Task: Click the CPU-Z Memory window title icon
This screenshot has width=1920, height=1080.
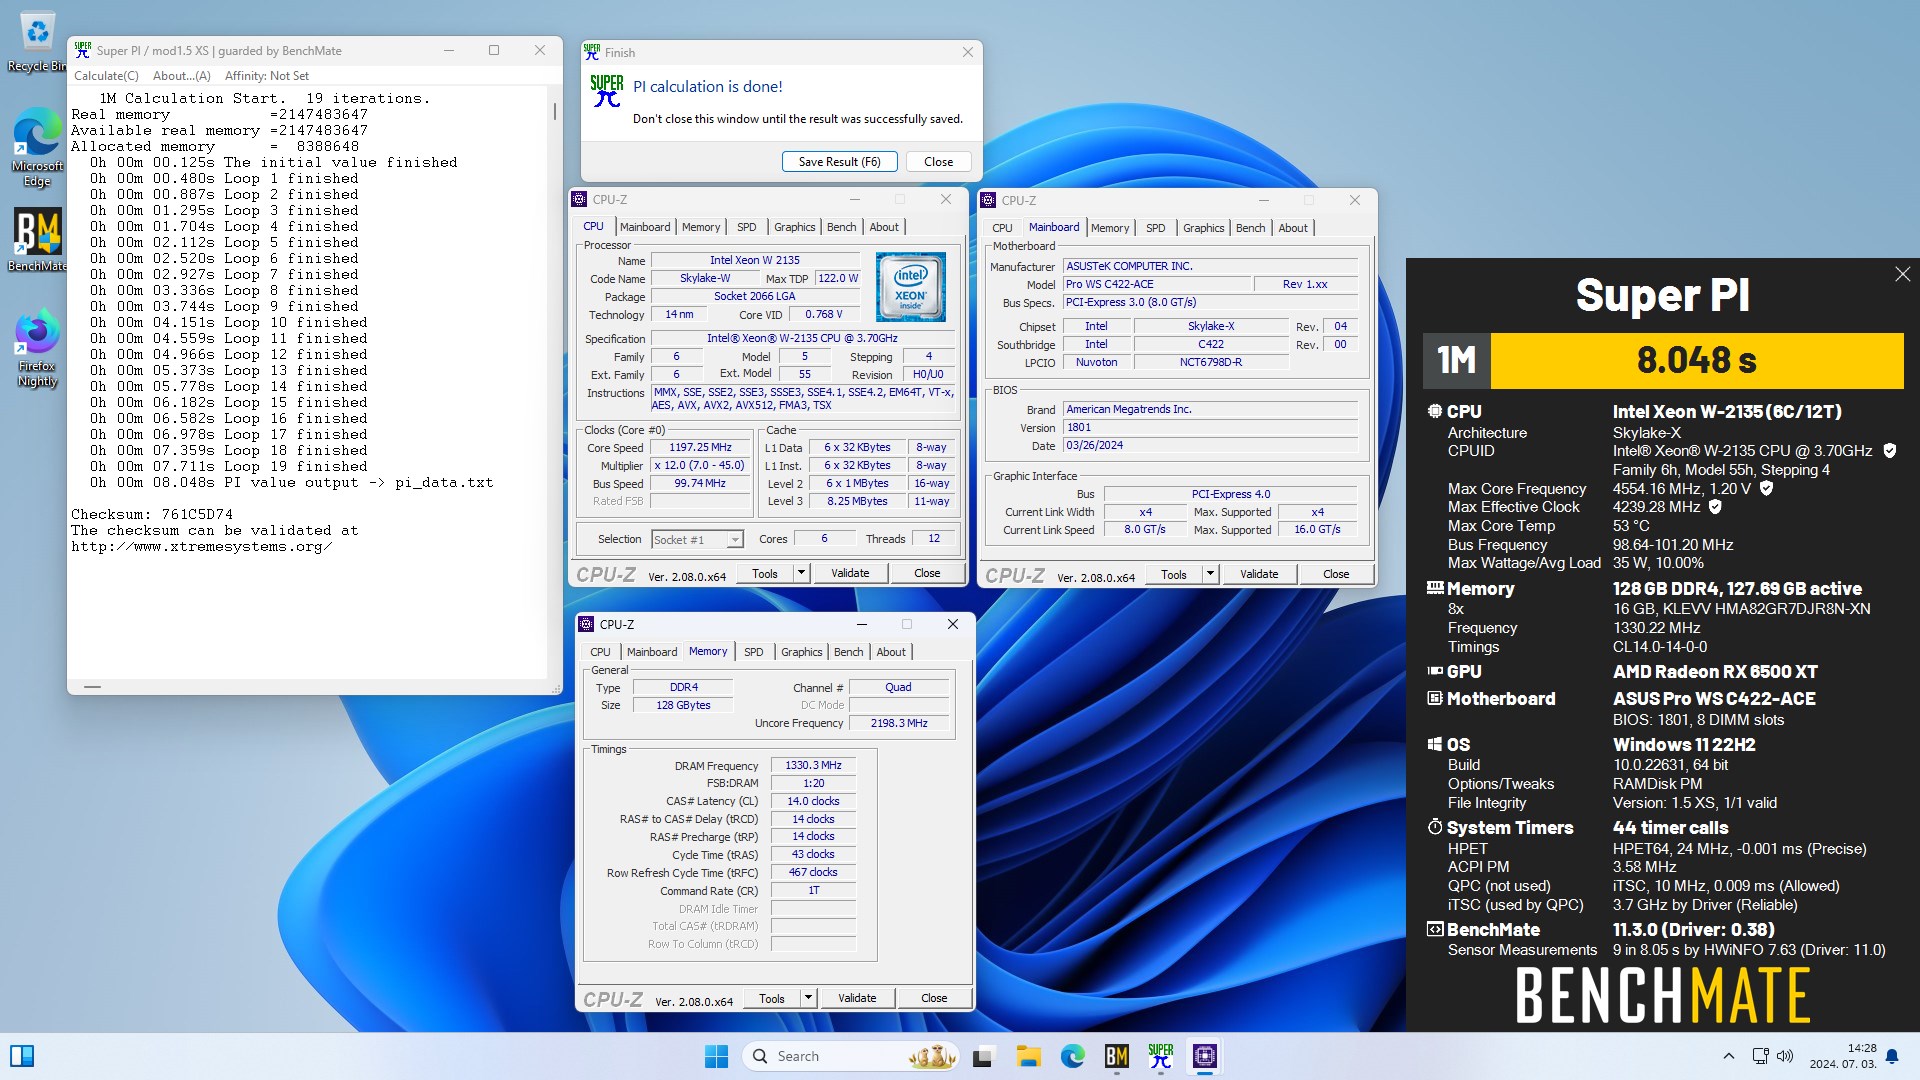Action: [x=587, y=624]
